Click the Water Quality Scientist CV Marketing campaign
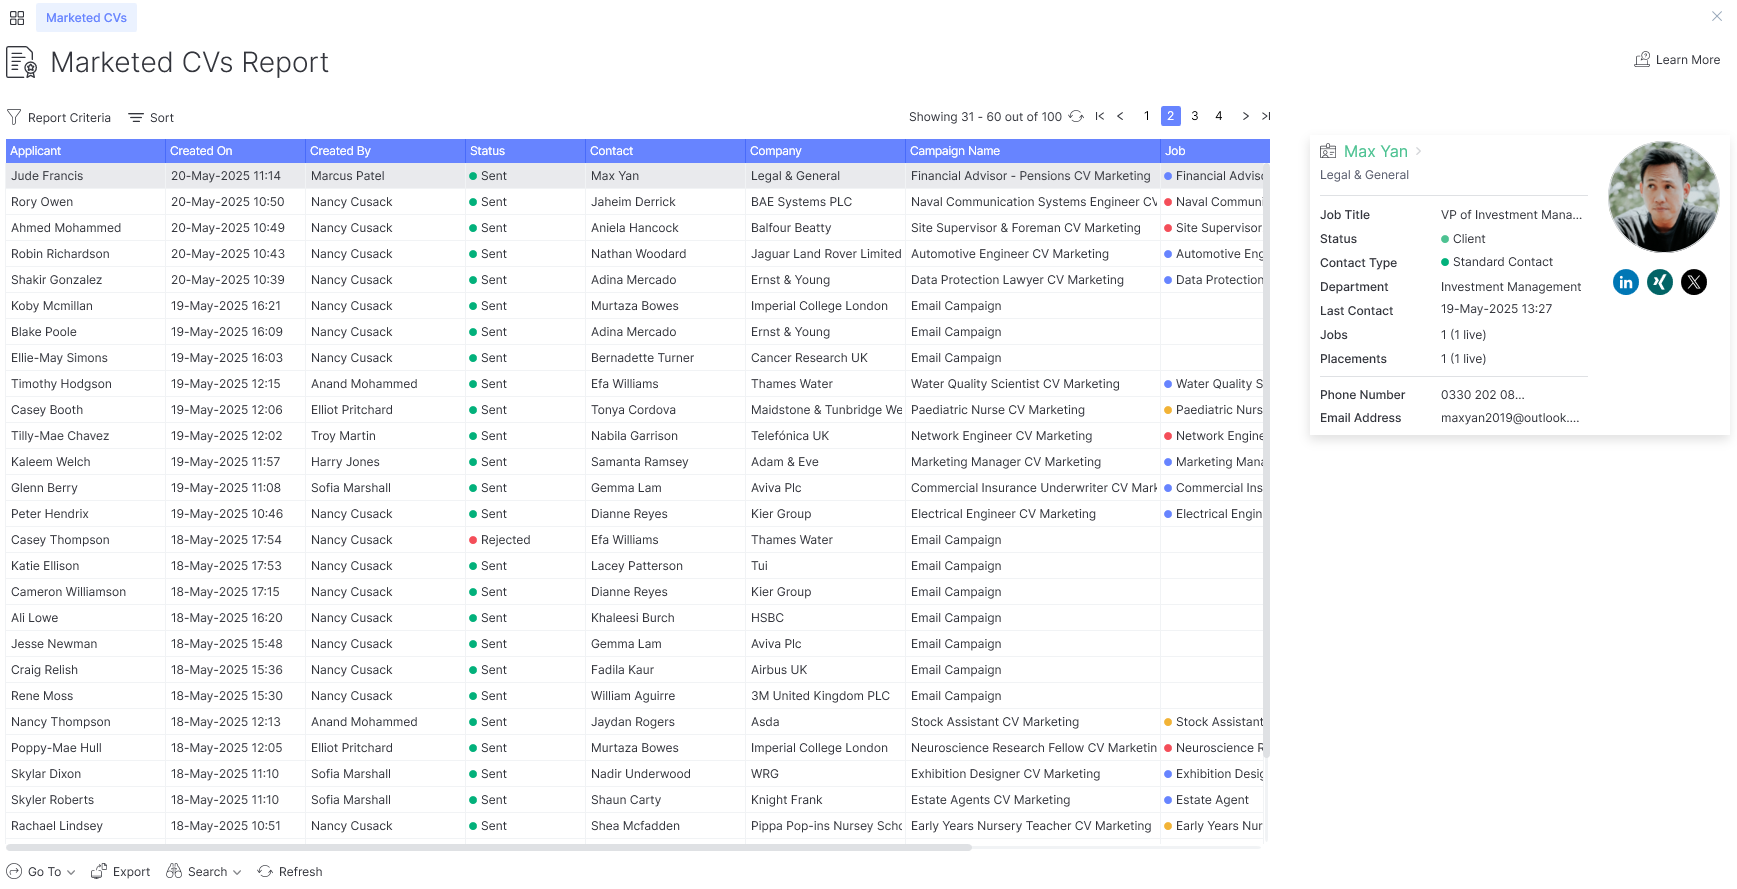Image resolution: width=1737 pixels, height=889 pixels. [x=1015, y=384]
